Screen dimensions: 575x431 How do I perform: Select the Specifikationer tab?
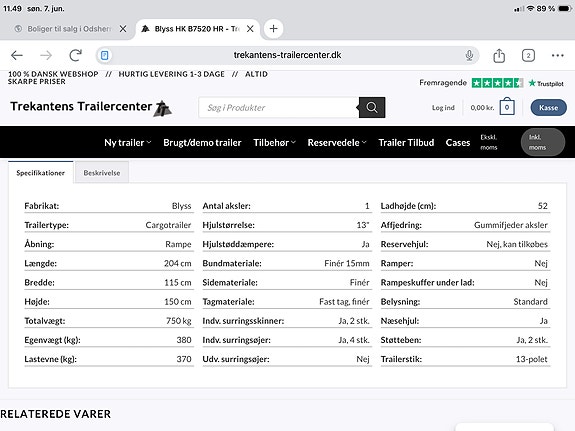coord(41,173)
